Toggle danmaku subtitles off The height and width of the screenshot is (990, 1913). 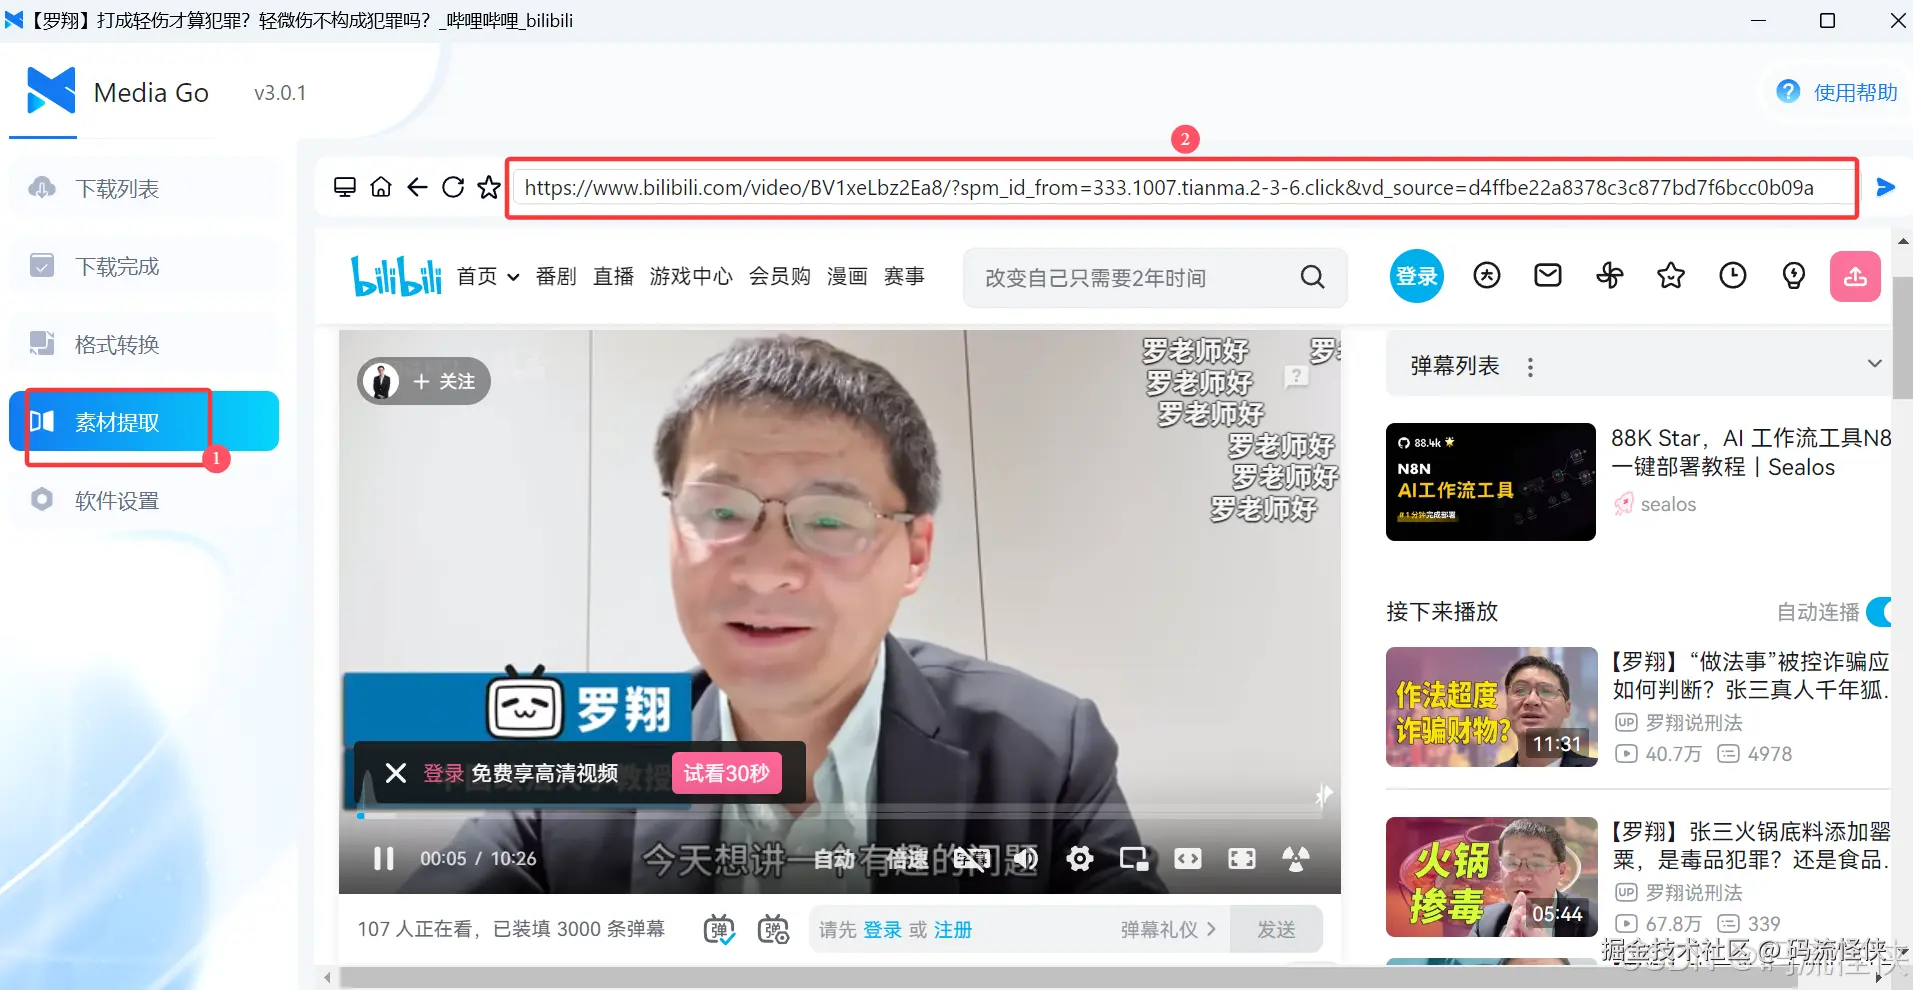(718, 929)
